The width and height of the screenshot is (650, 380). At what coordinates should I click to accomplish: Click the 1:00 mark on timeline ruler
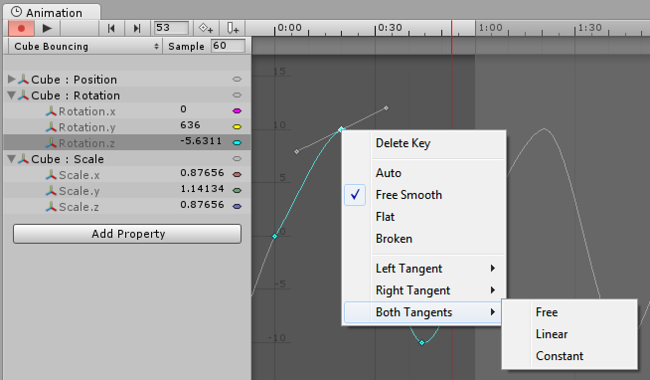pyautogui.click(x=490, y=28)
